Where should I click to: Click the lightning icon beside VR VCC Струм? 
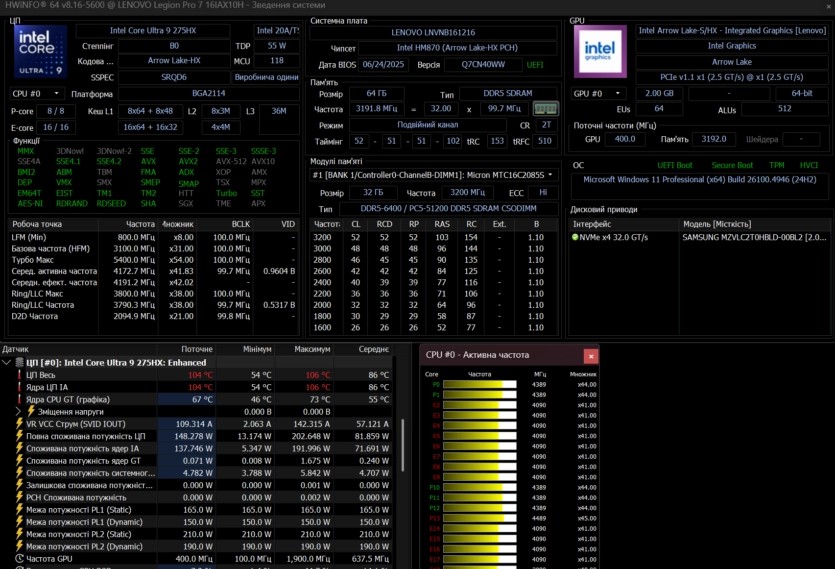[x=18, y=423]
